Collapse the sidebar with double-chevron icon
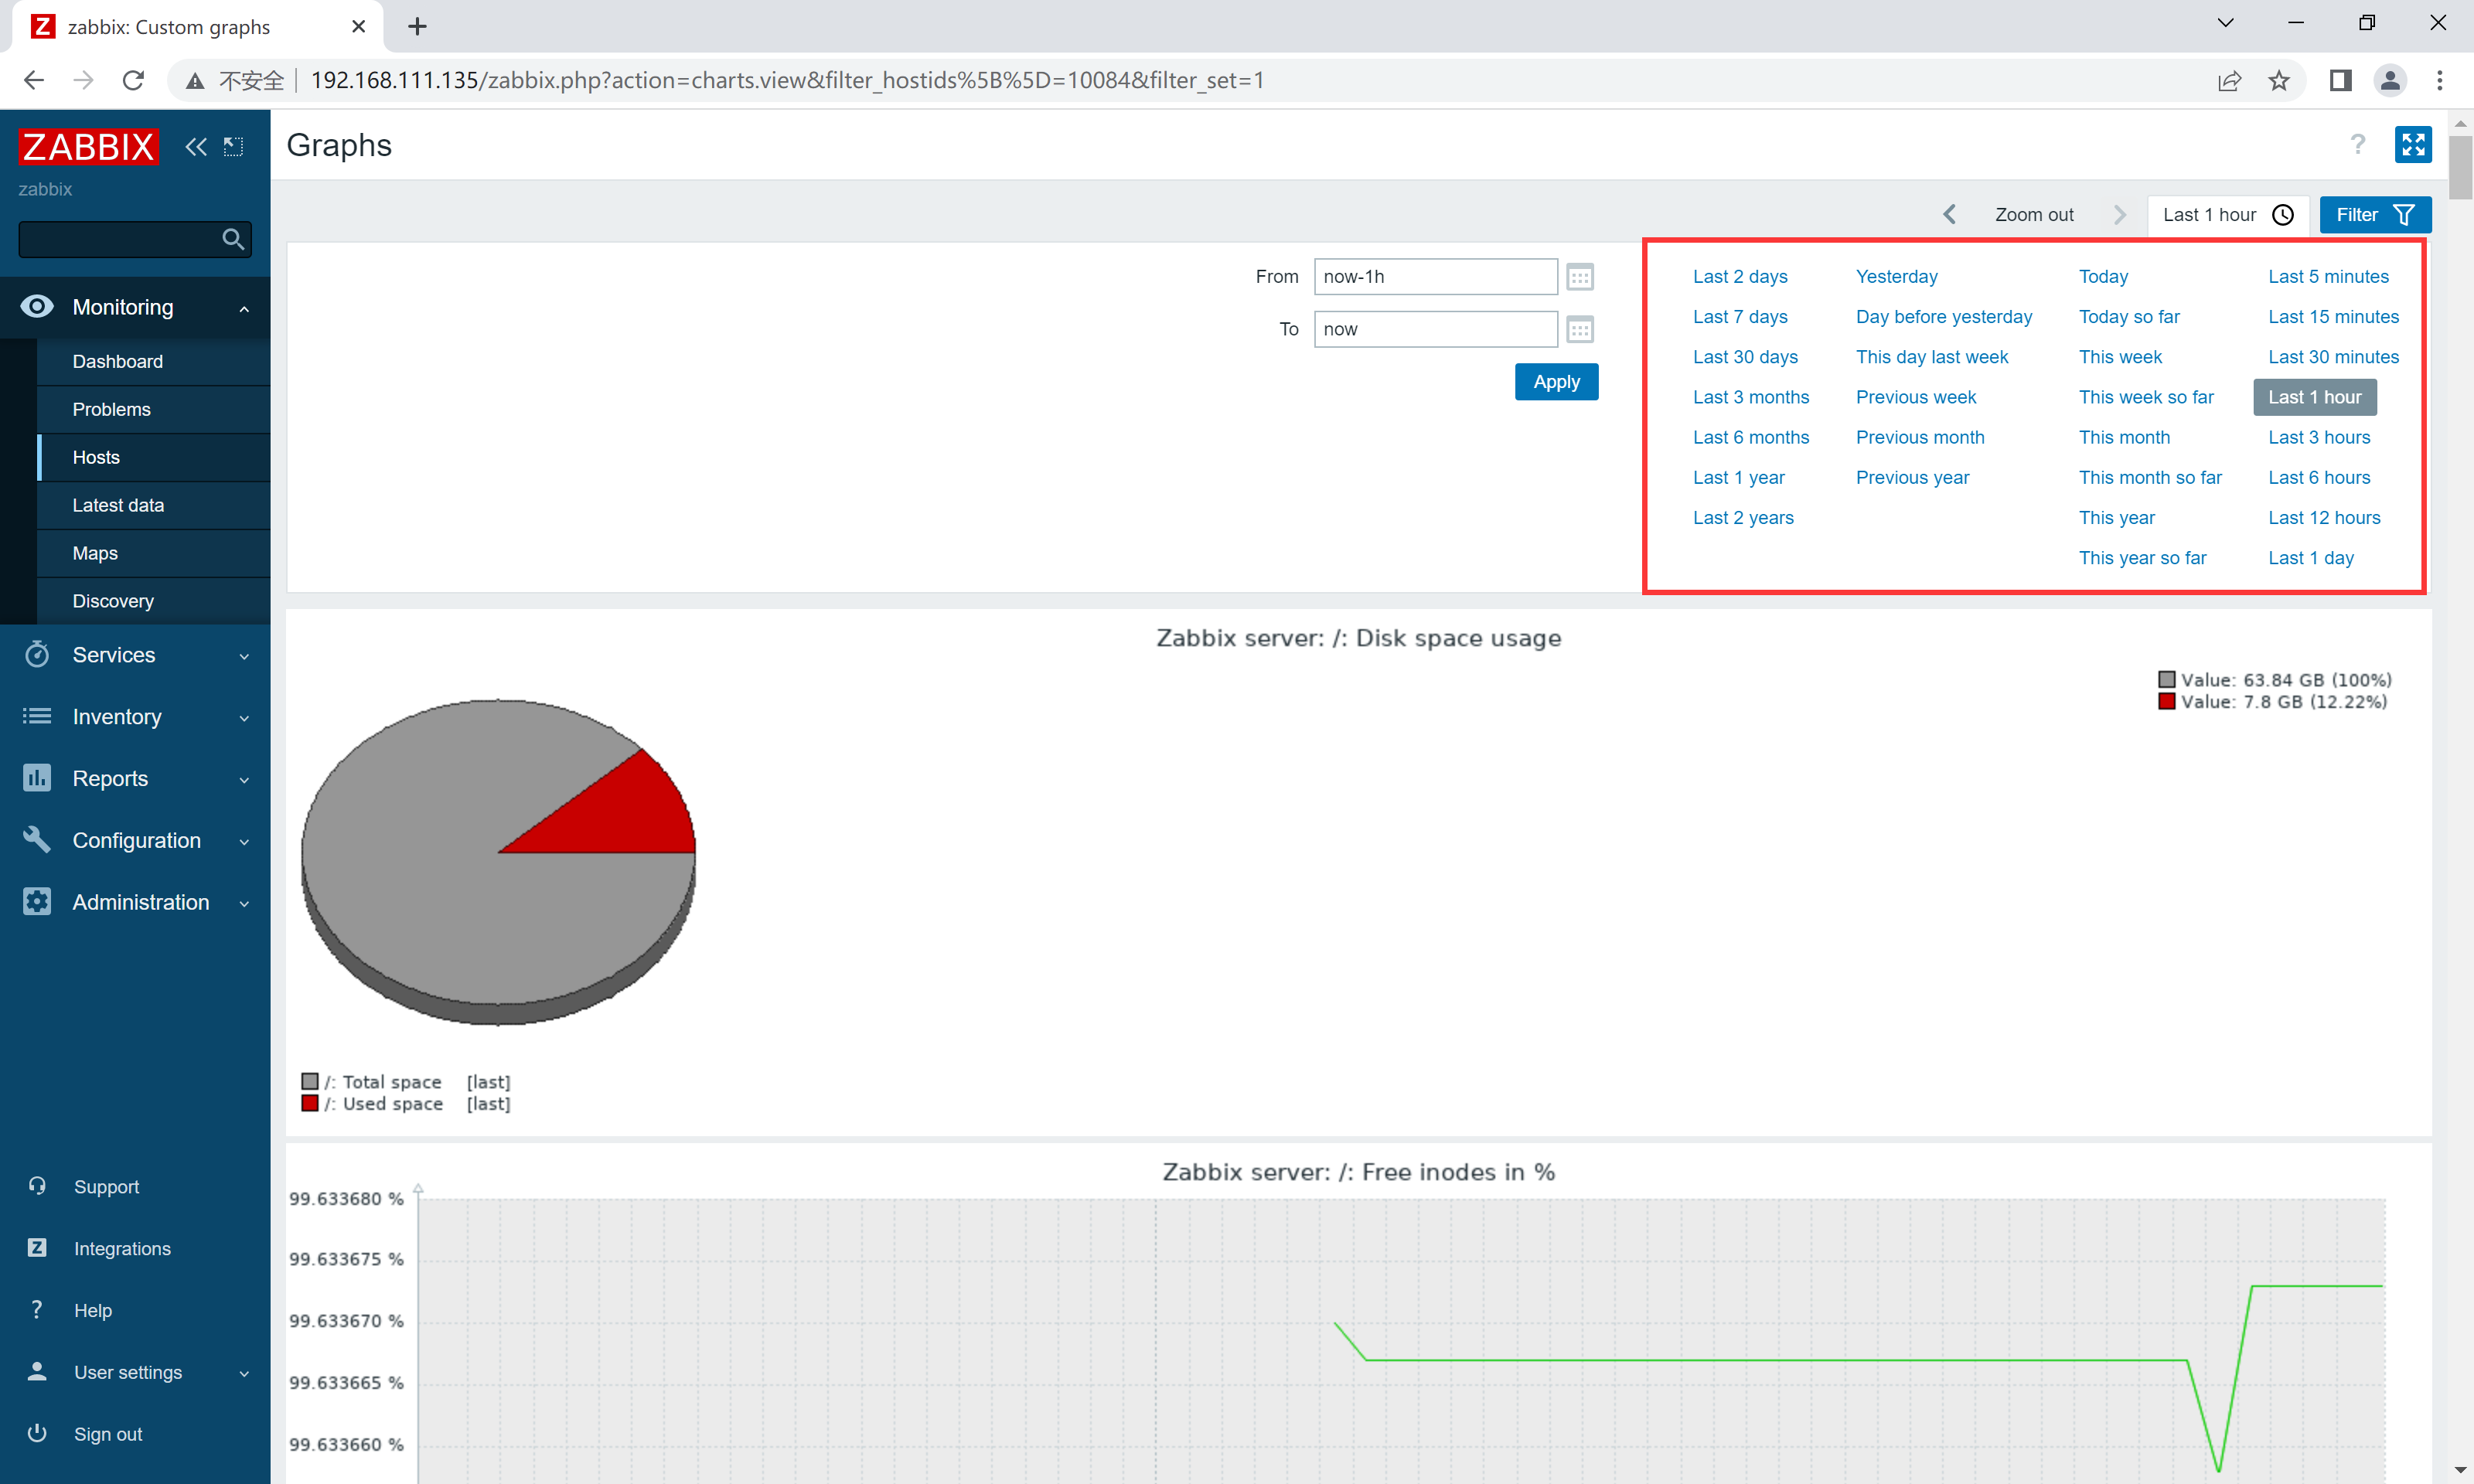Image resolution: width=2474 pixels, height=1484 pixels. (x=196, y=147)
